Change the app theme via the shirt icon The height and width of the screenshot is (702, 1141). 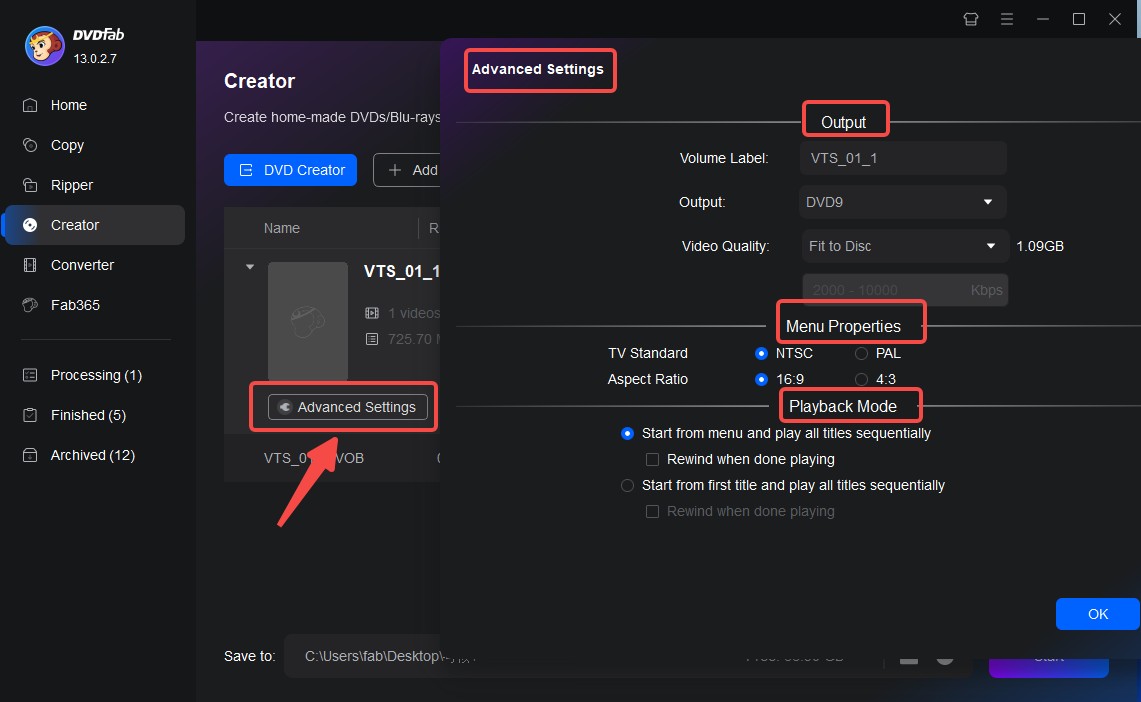pos(970,18)
